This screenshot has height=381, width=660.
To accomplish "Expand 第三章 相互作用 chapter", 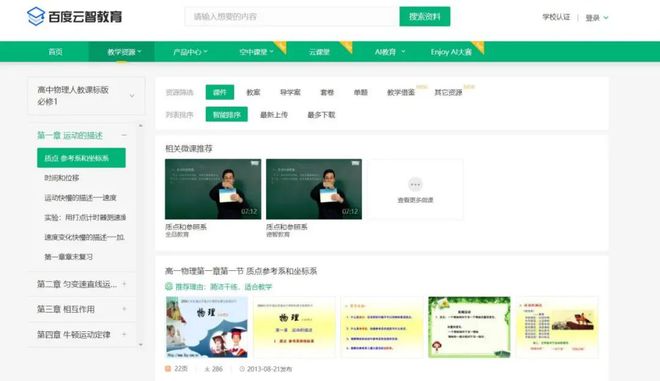I will coord(124,309).
